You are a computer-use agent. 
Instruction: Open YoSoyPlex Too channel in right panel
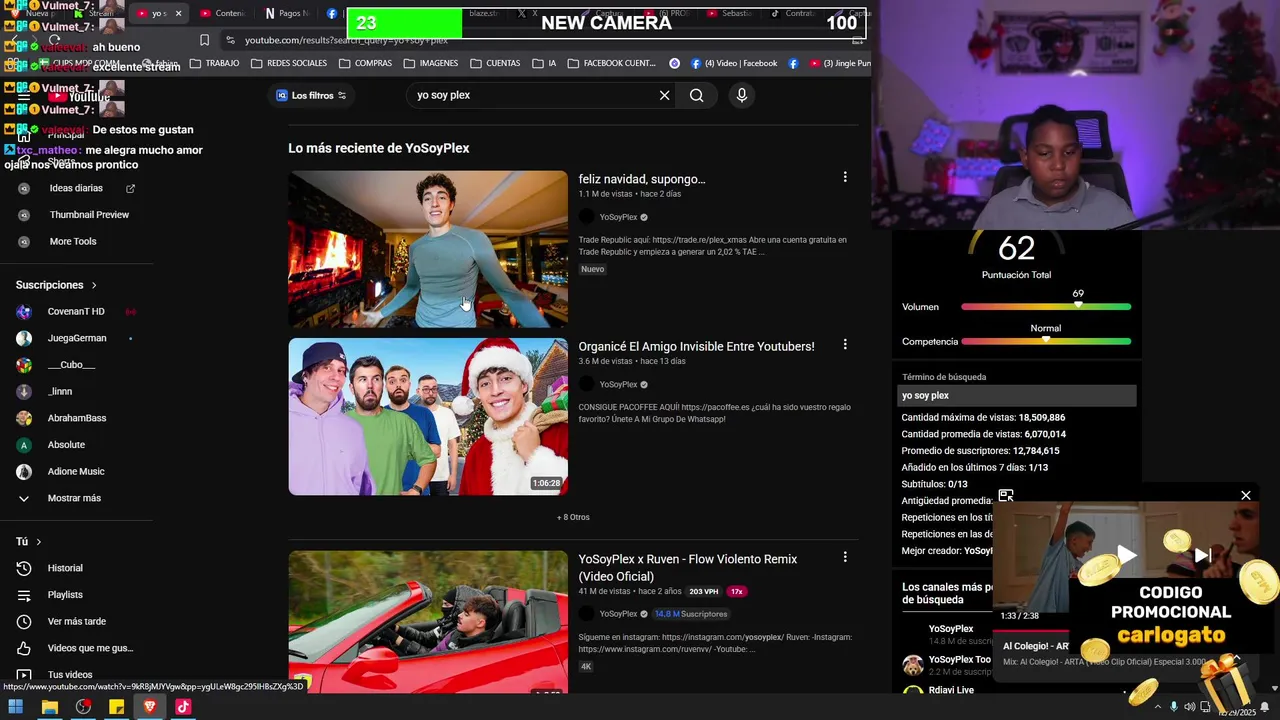coord(959,660)
